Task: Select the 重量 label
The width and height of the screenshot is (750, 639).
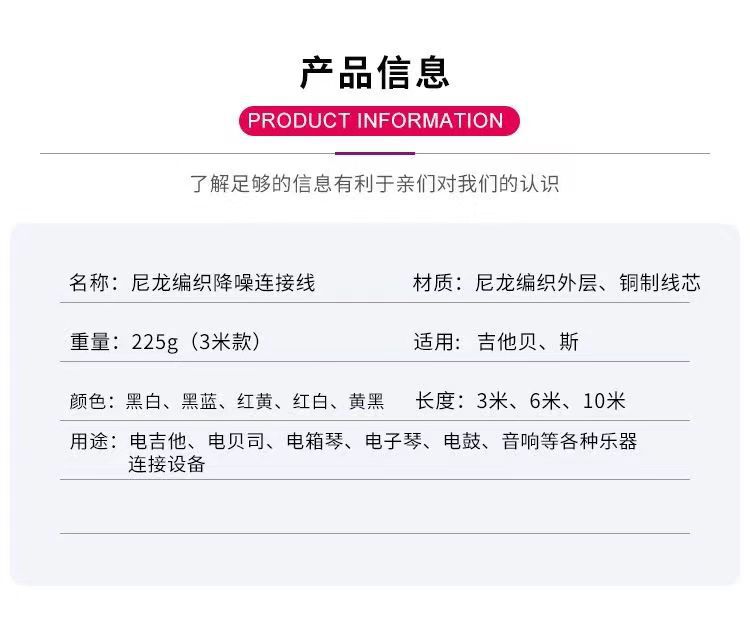Action: coord(90,342)
